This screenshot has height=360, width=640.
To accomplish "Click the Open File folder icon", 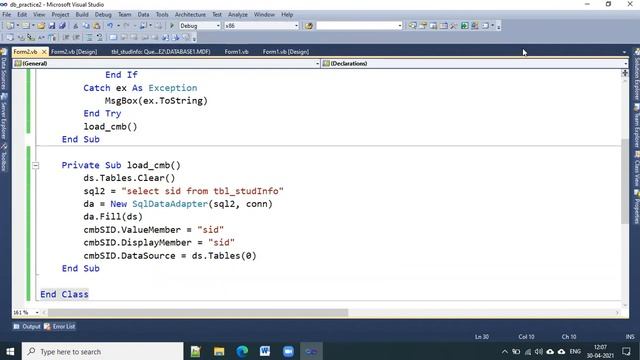I will (41, 26).
